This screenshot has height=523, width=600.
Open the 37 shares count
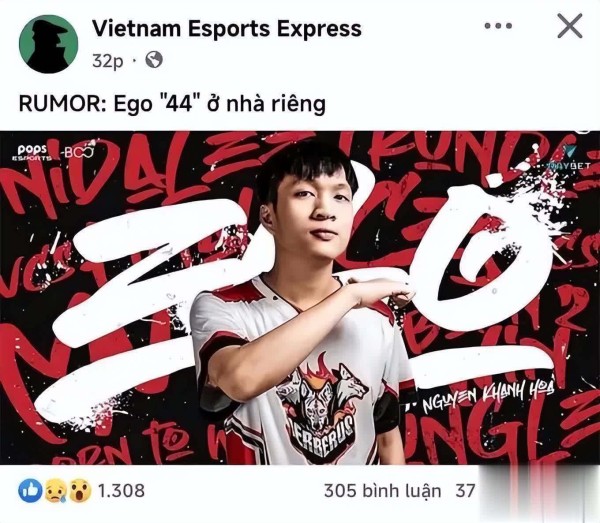(465, 490)
